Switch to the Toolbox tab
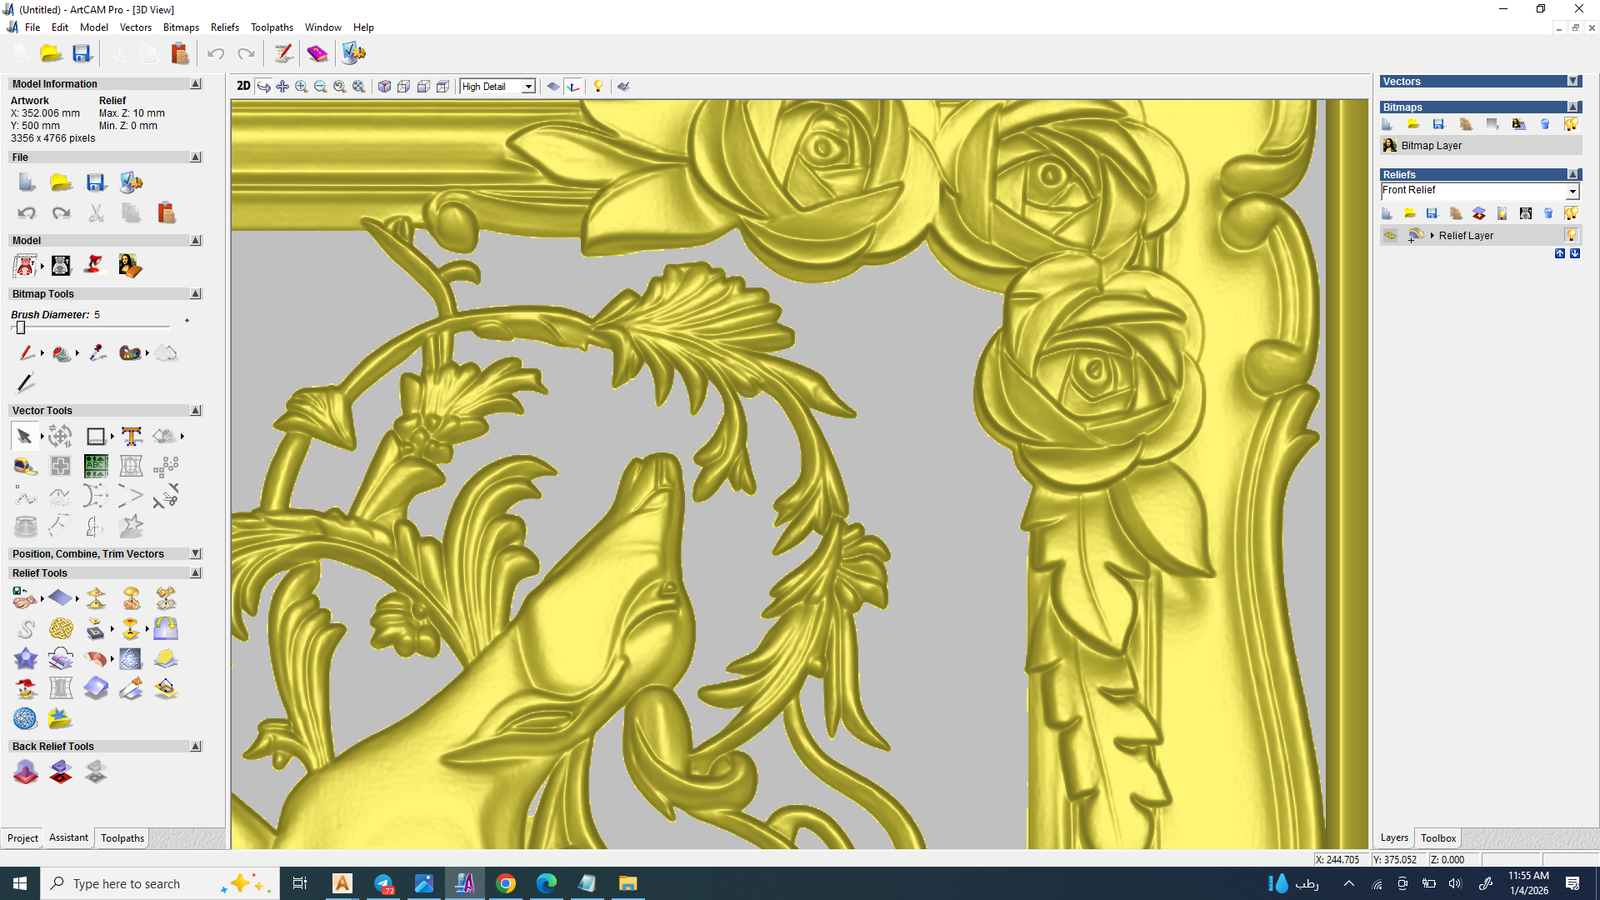The height and width of the screenshot is (900, 1600). click(1438, 838)
